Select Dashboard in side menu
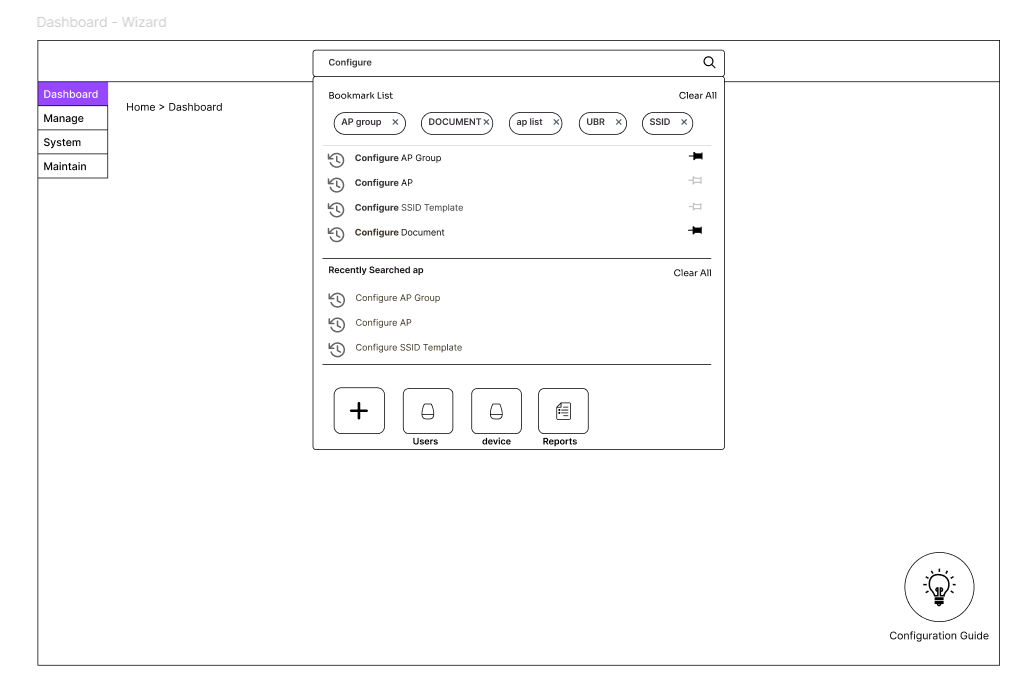1024x679 pixels. click(x=72, y=94)
